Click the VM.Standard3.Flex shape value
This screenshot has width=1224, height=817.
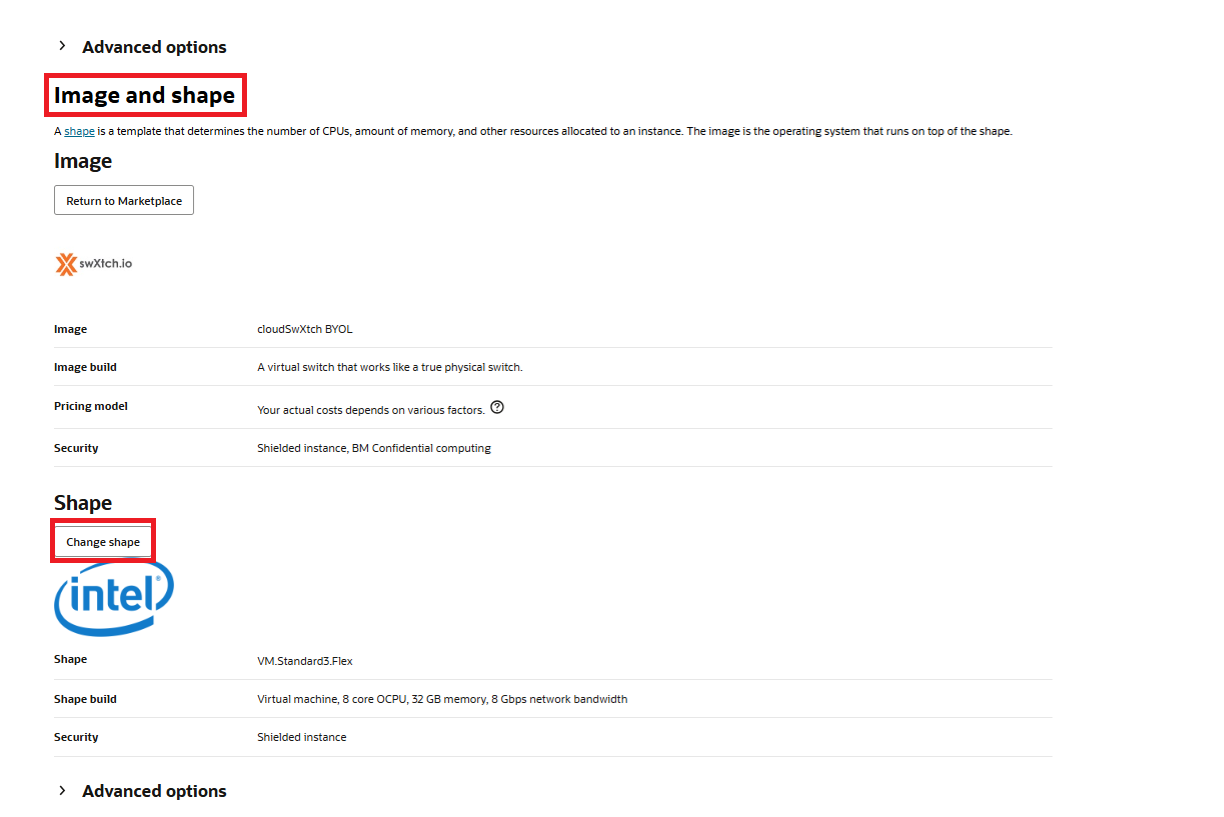click(304, 661)
